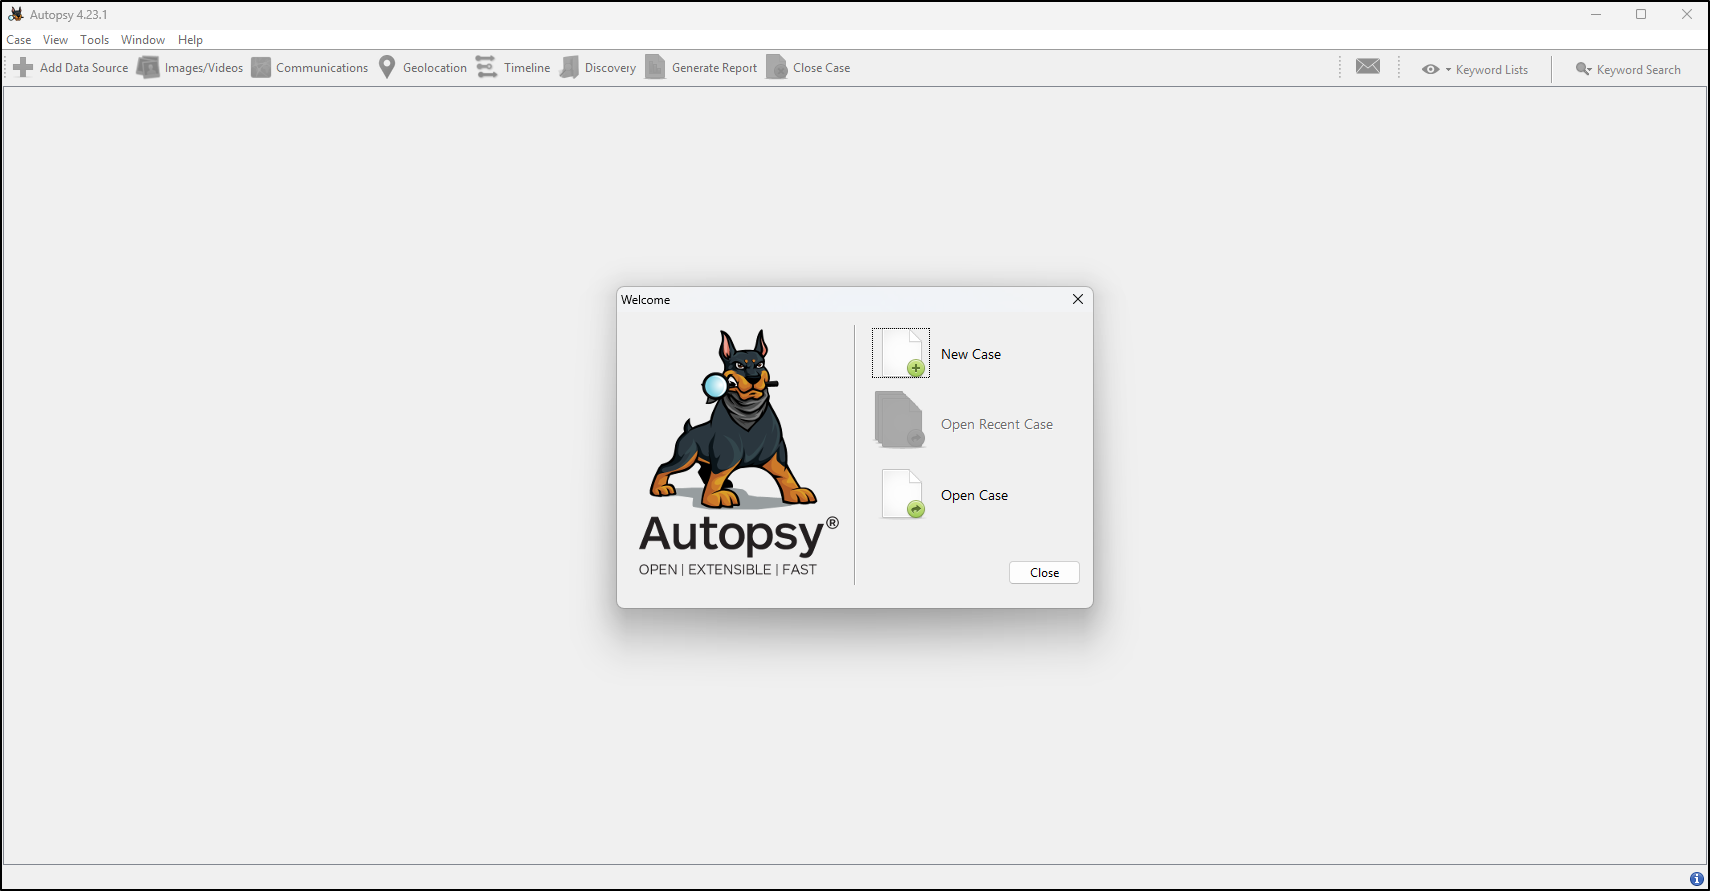Click the New Case document icon
This screenshot has height=891, width=1710.
click(901, 353)
